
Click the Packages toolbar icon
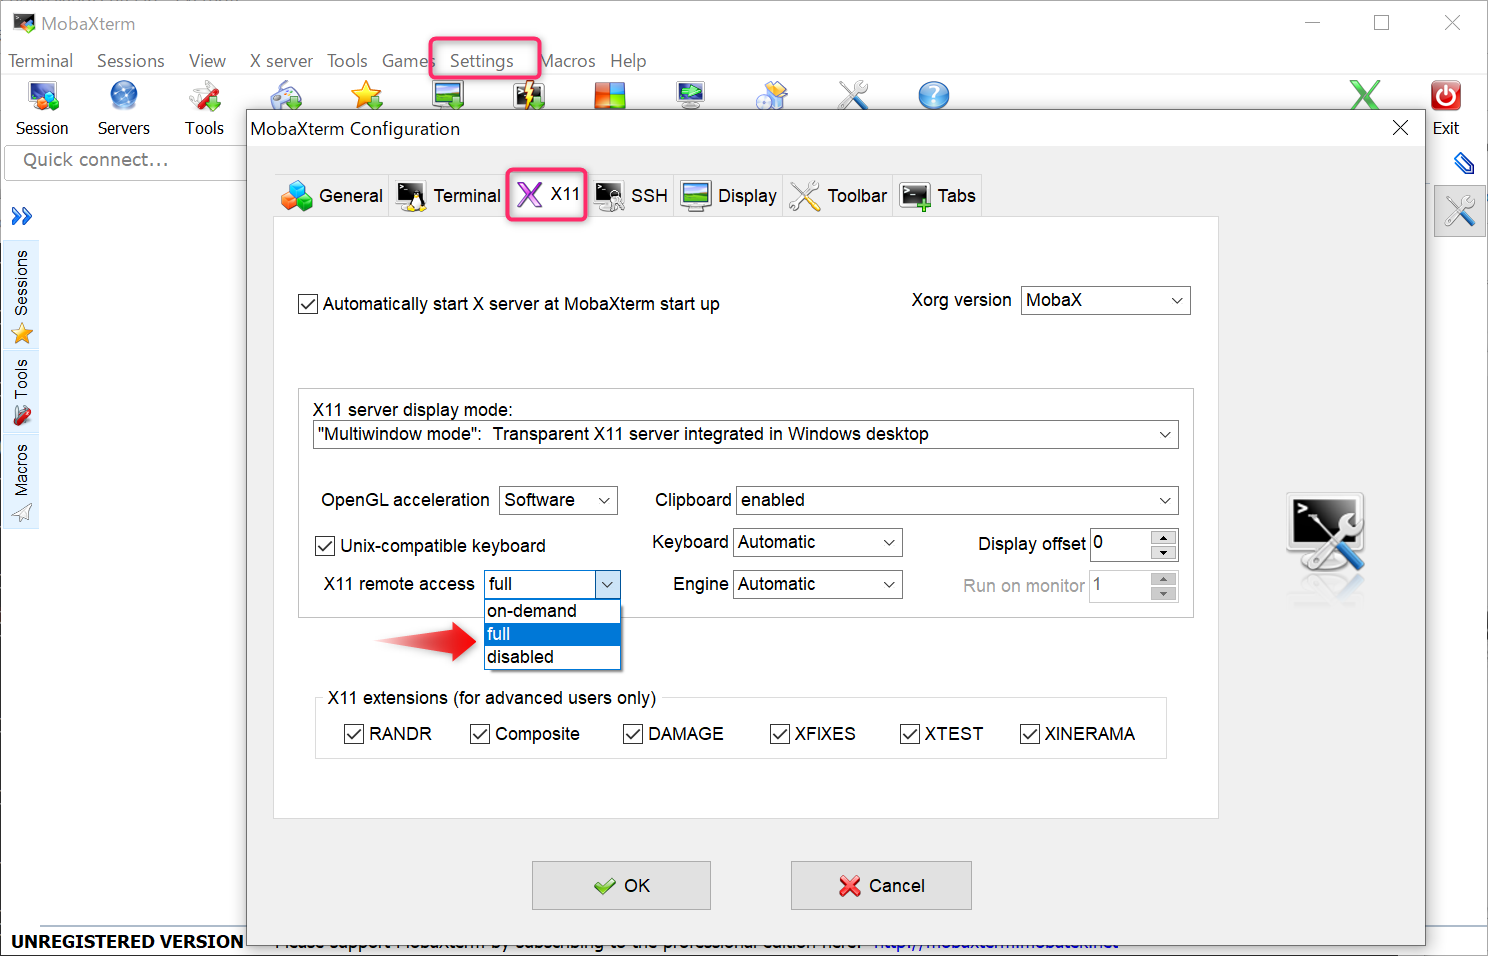(772, 95)
